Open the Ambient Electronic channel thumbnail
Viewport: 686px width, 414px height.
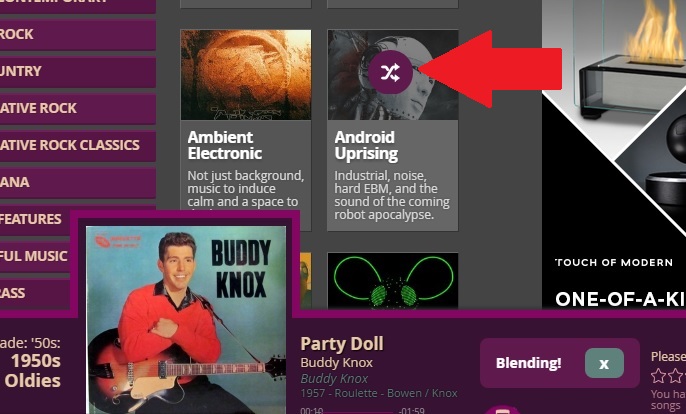(246, 75)
